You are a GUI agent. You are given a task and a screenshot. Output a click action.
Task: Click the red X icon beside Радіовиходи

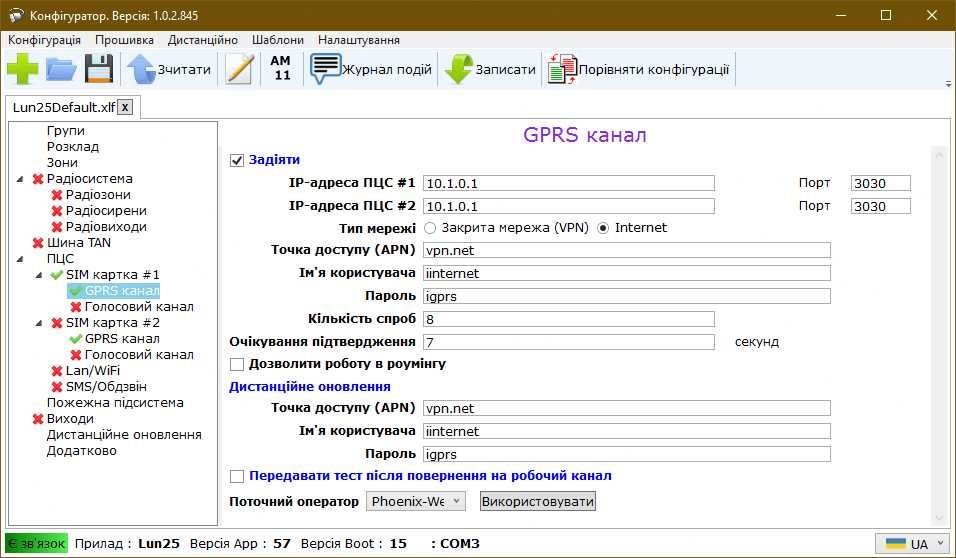point(57,227)
